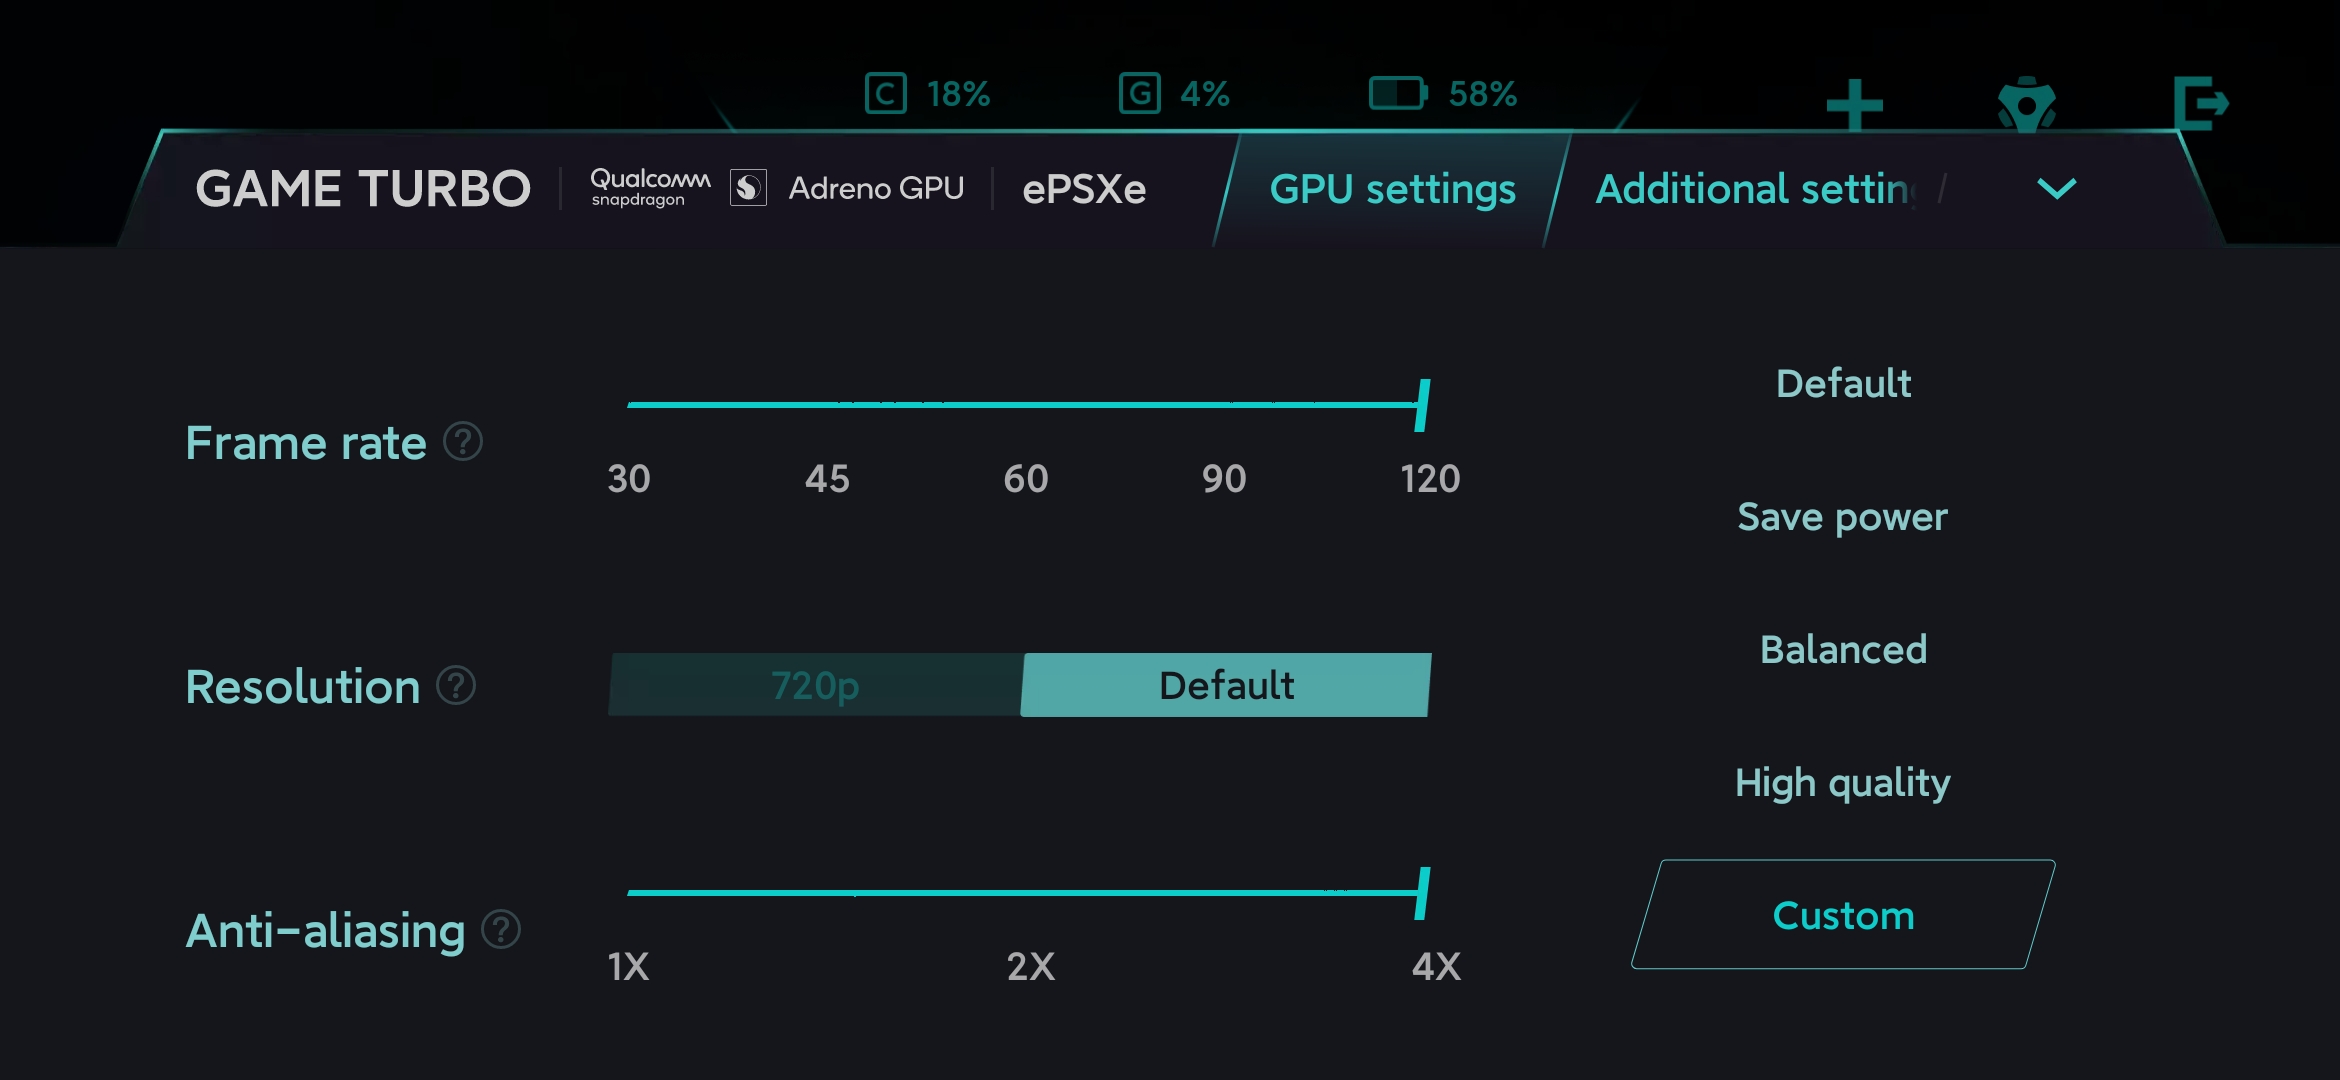This screenshot has height=1080, width=2340.
Task: Click the battery level icon
Action: tap(1397, 94)
